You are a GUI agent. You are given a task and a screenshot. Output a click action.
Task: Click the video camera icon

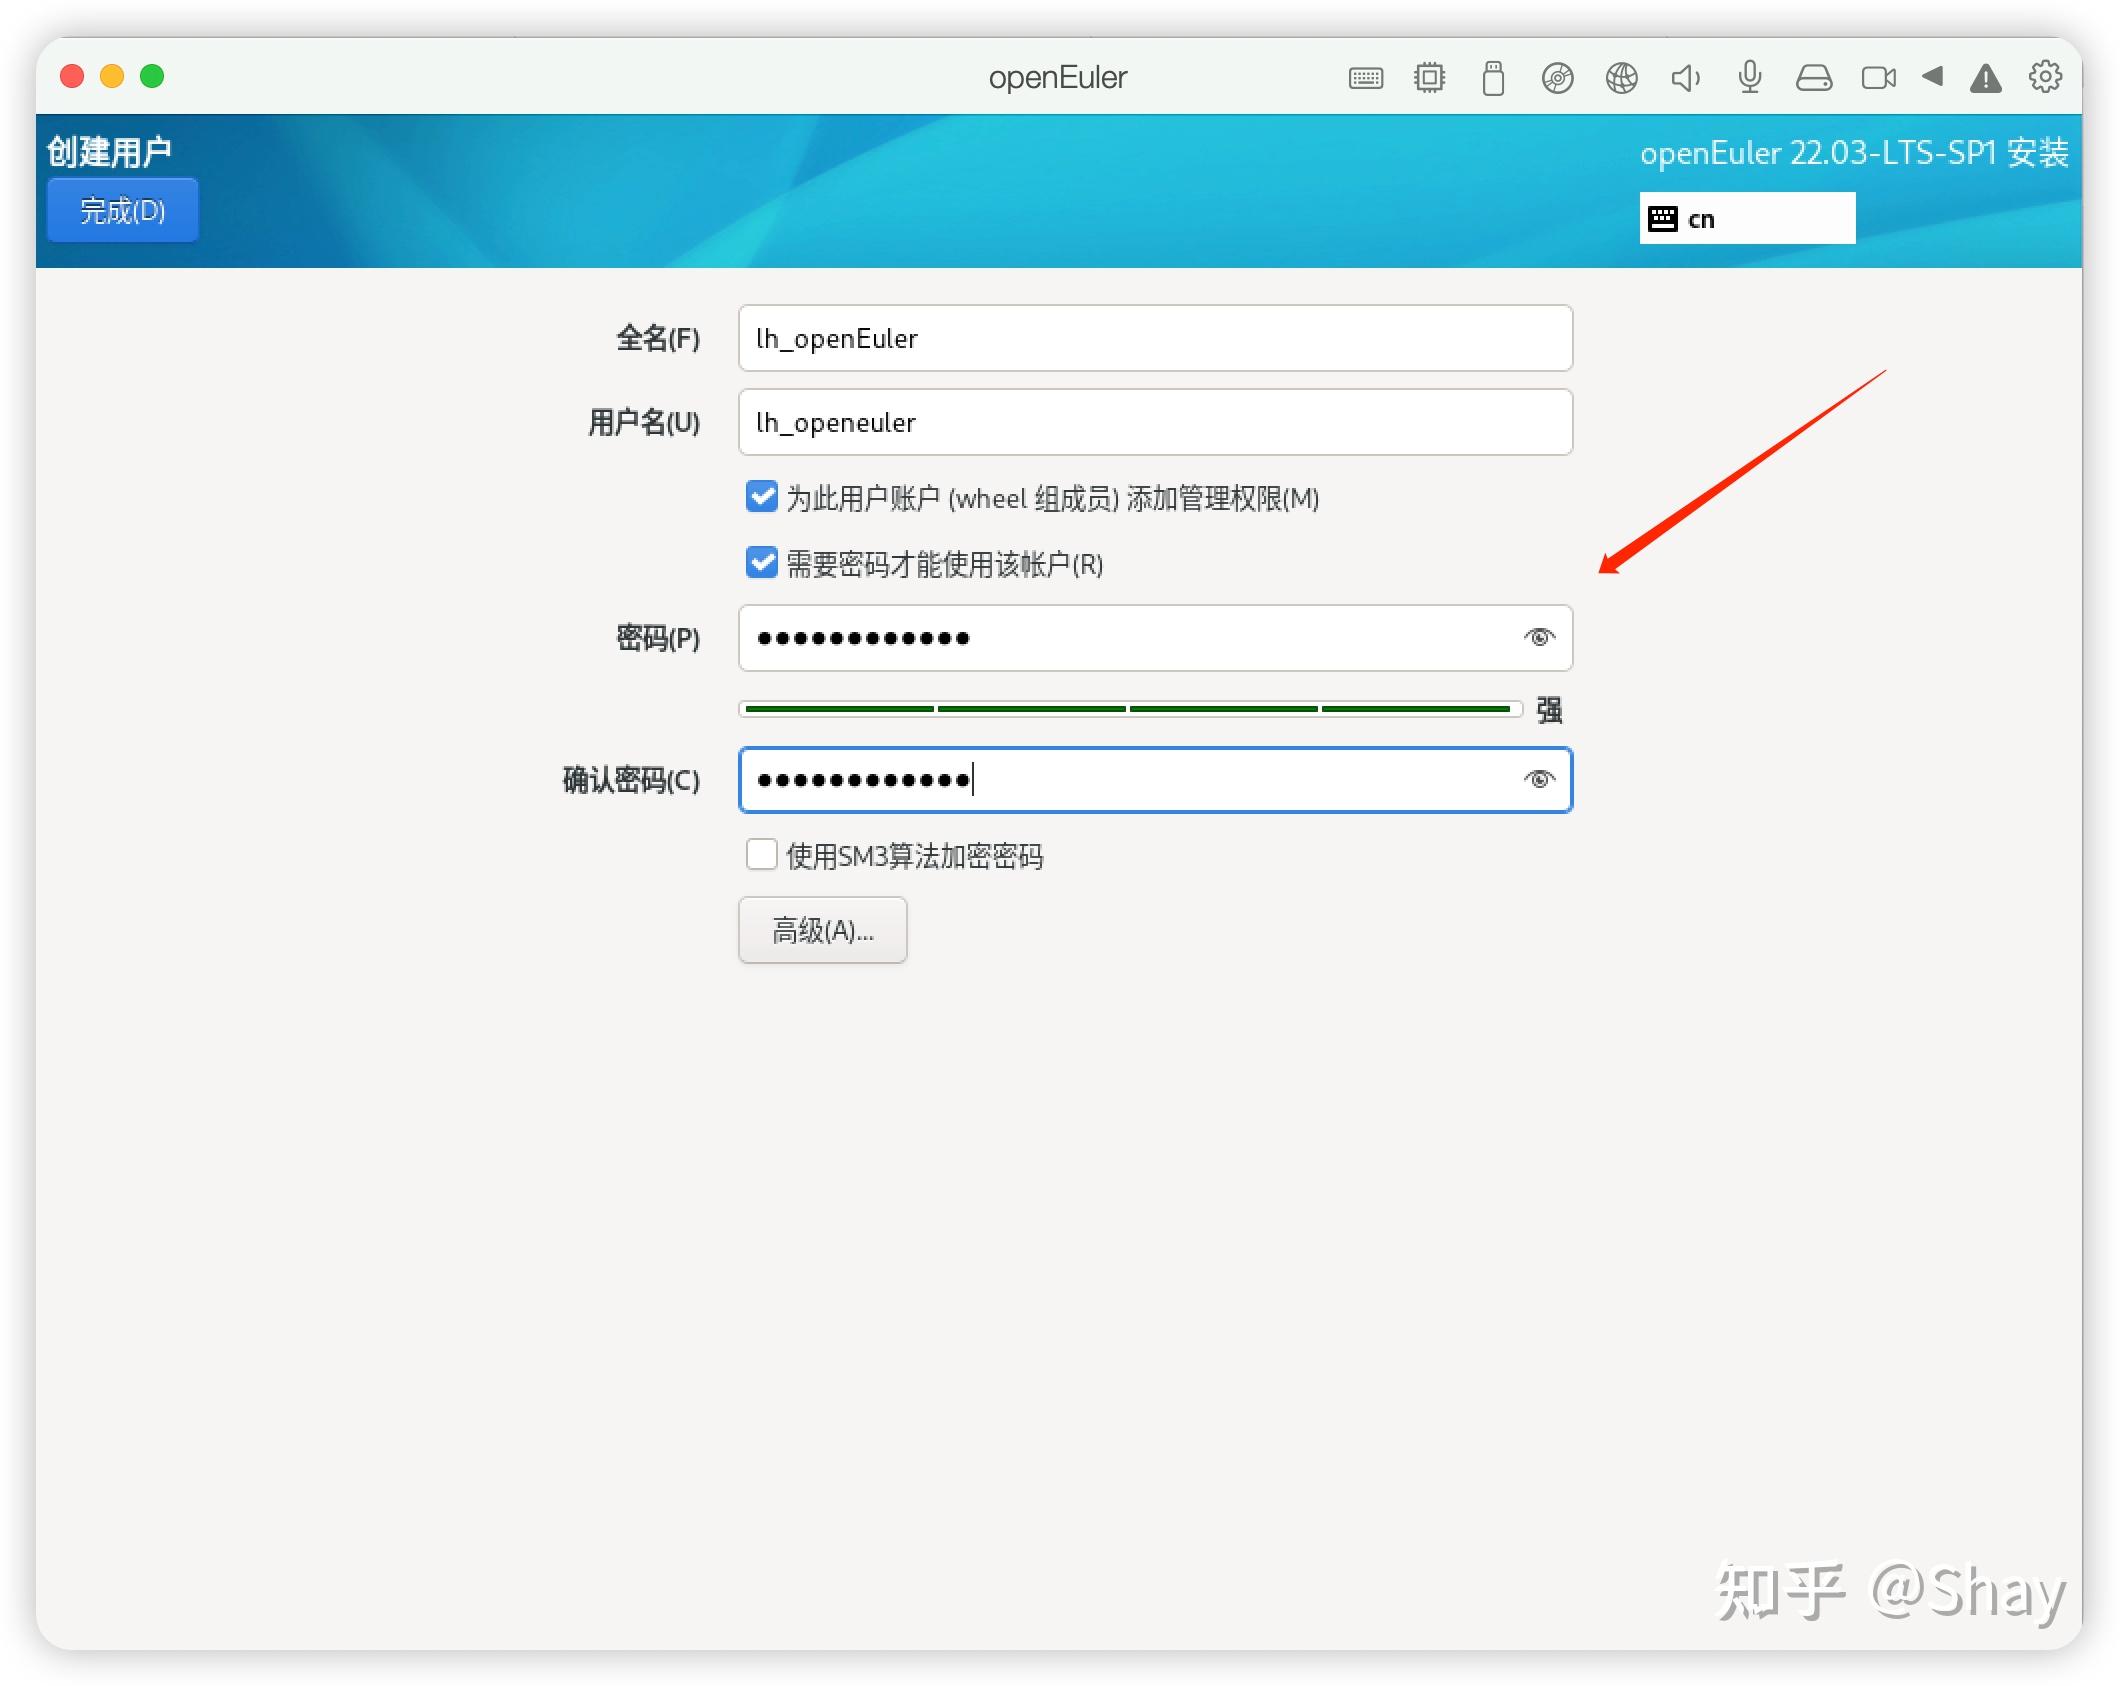pyautogui.click(x=1878, y=77)
